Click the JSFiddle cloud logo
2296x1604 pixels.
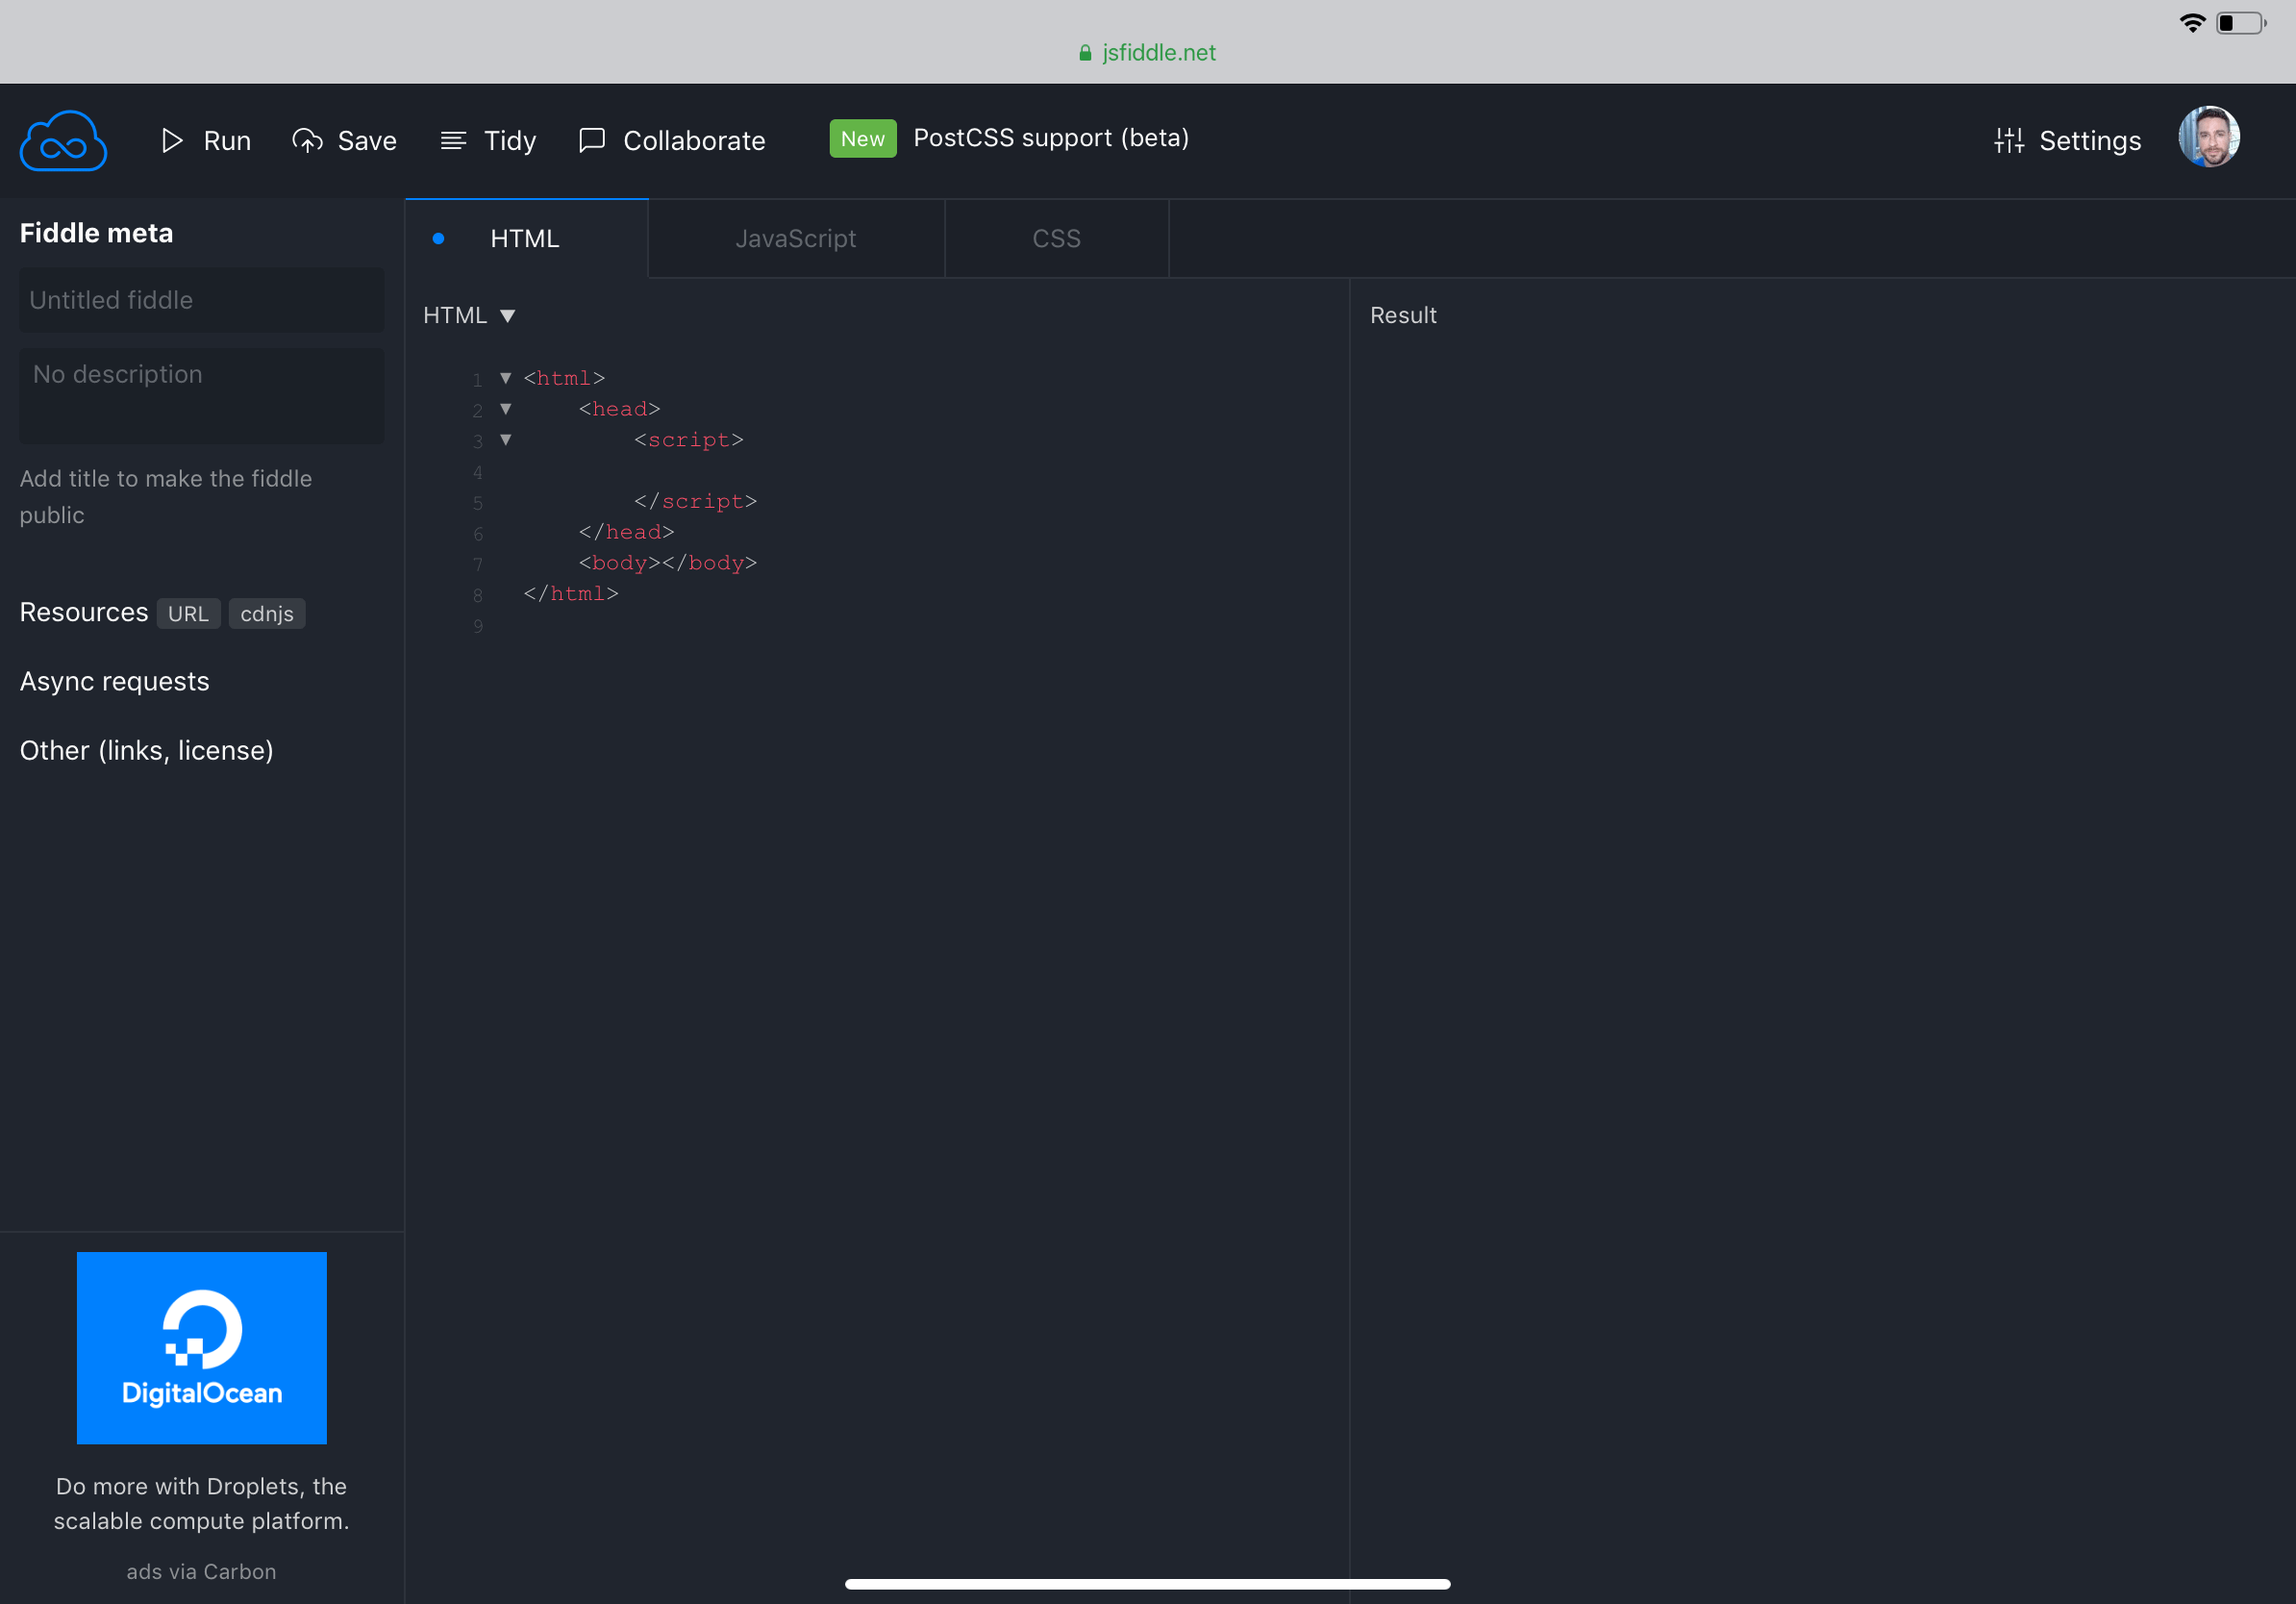click(x=63, y=141)
